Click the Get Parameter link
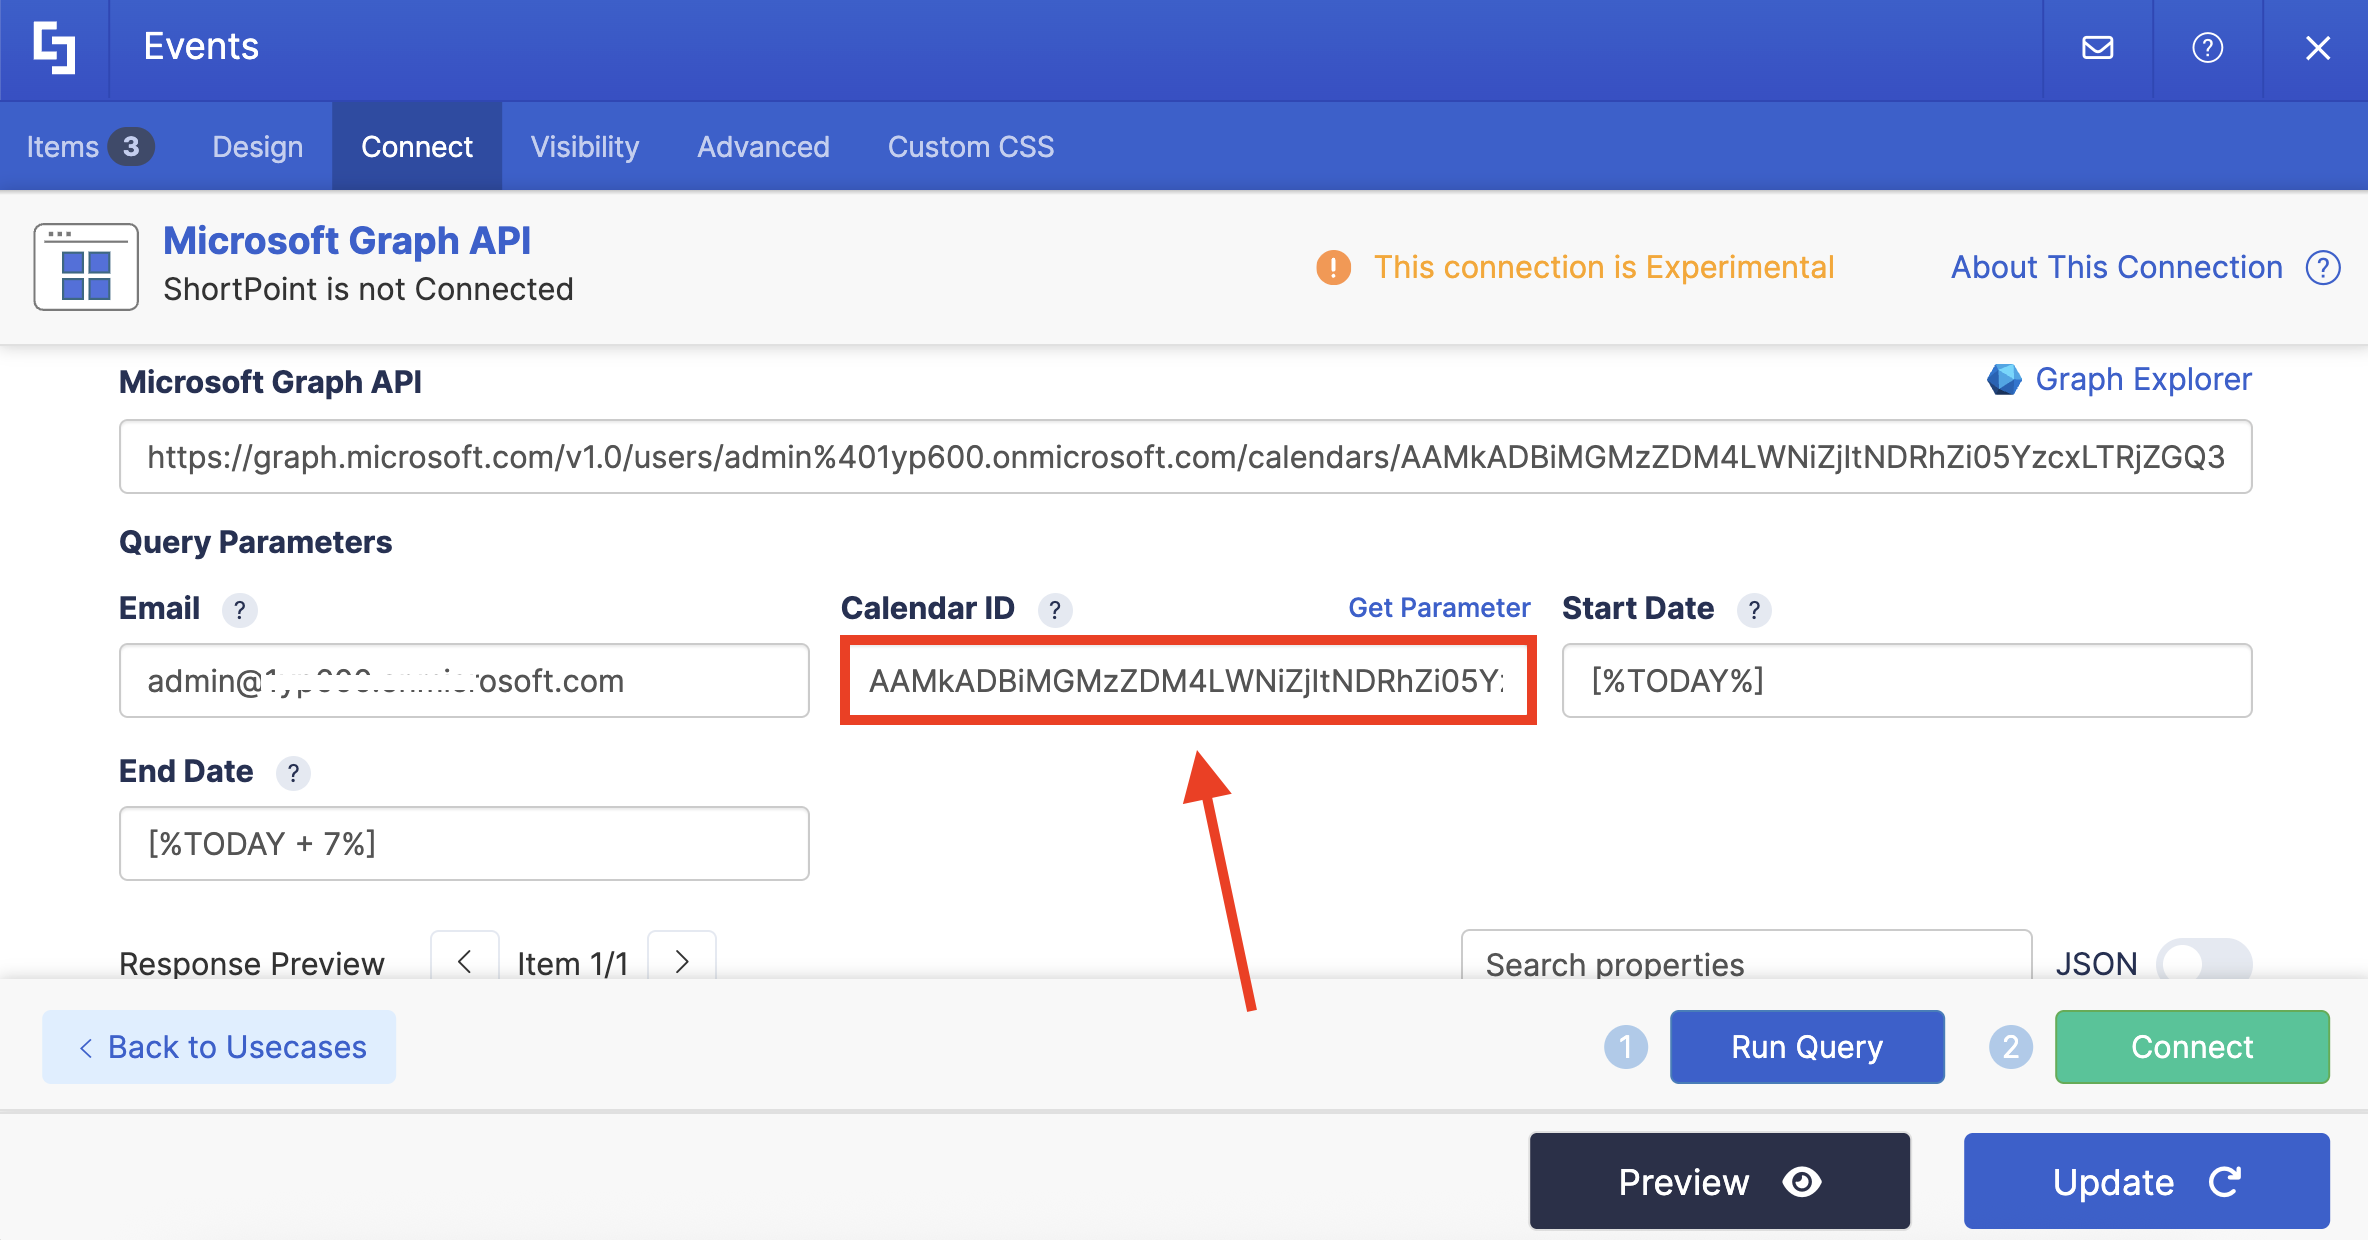The width and height of the screenshot is (2368, 1240). [x=1438, y=608]
